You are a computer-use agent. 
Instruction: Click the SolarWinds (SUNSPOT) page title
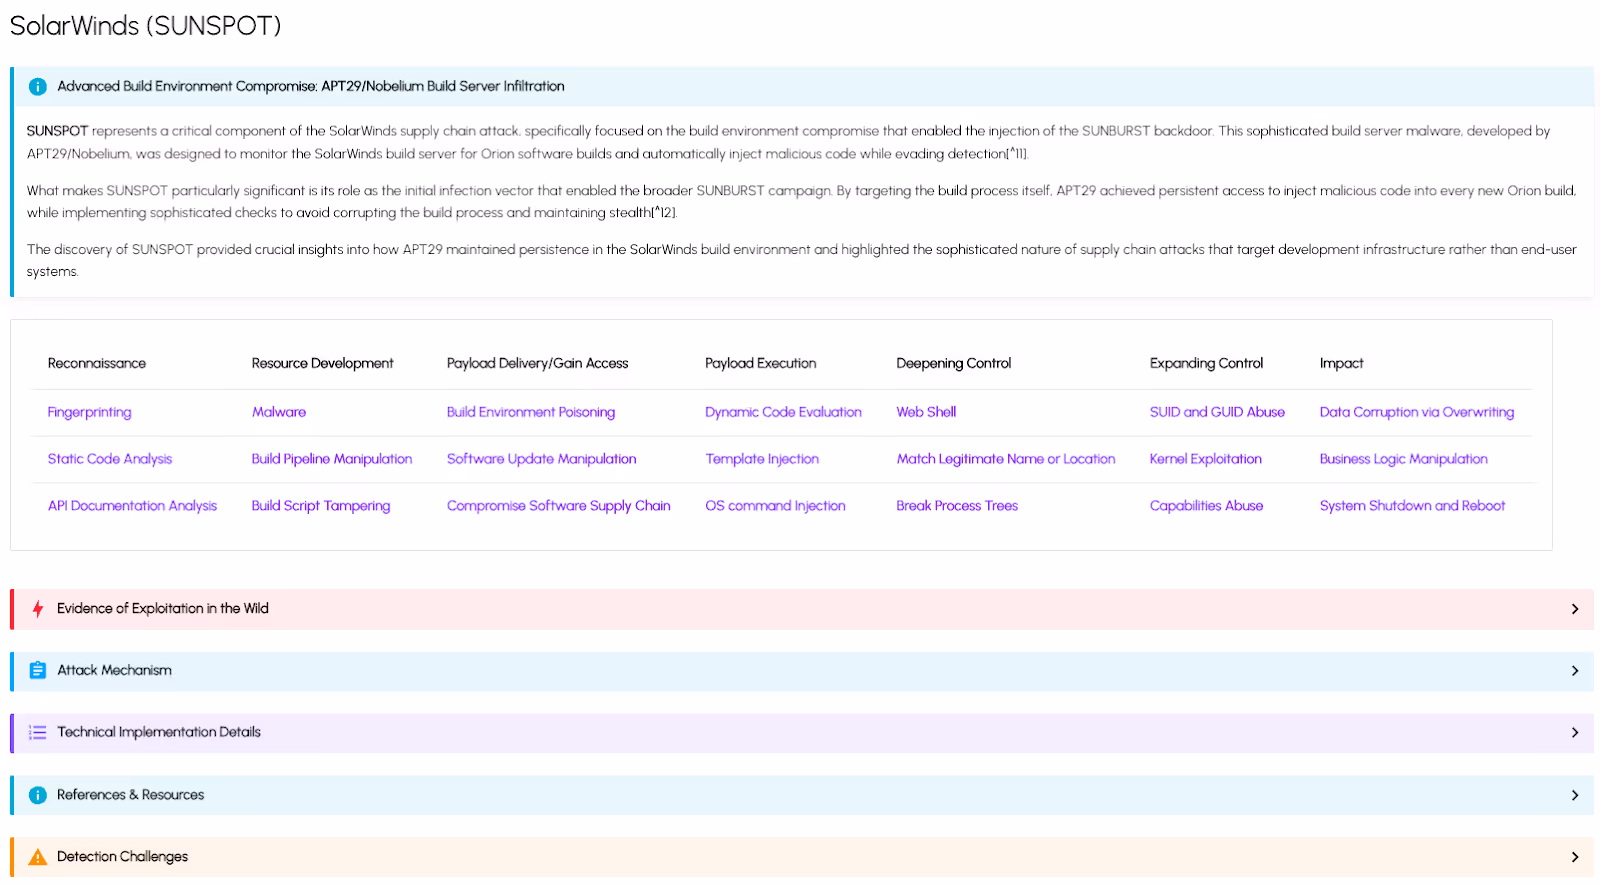point(146,26)
